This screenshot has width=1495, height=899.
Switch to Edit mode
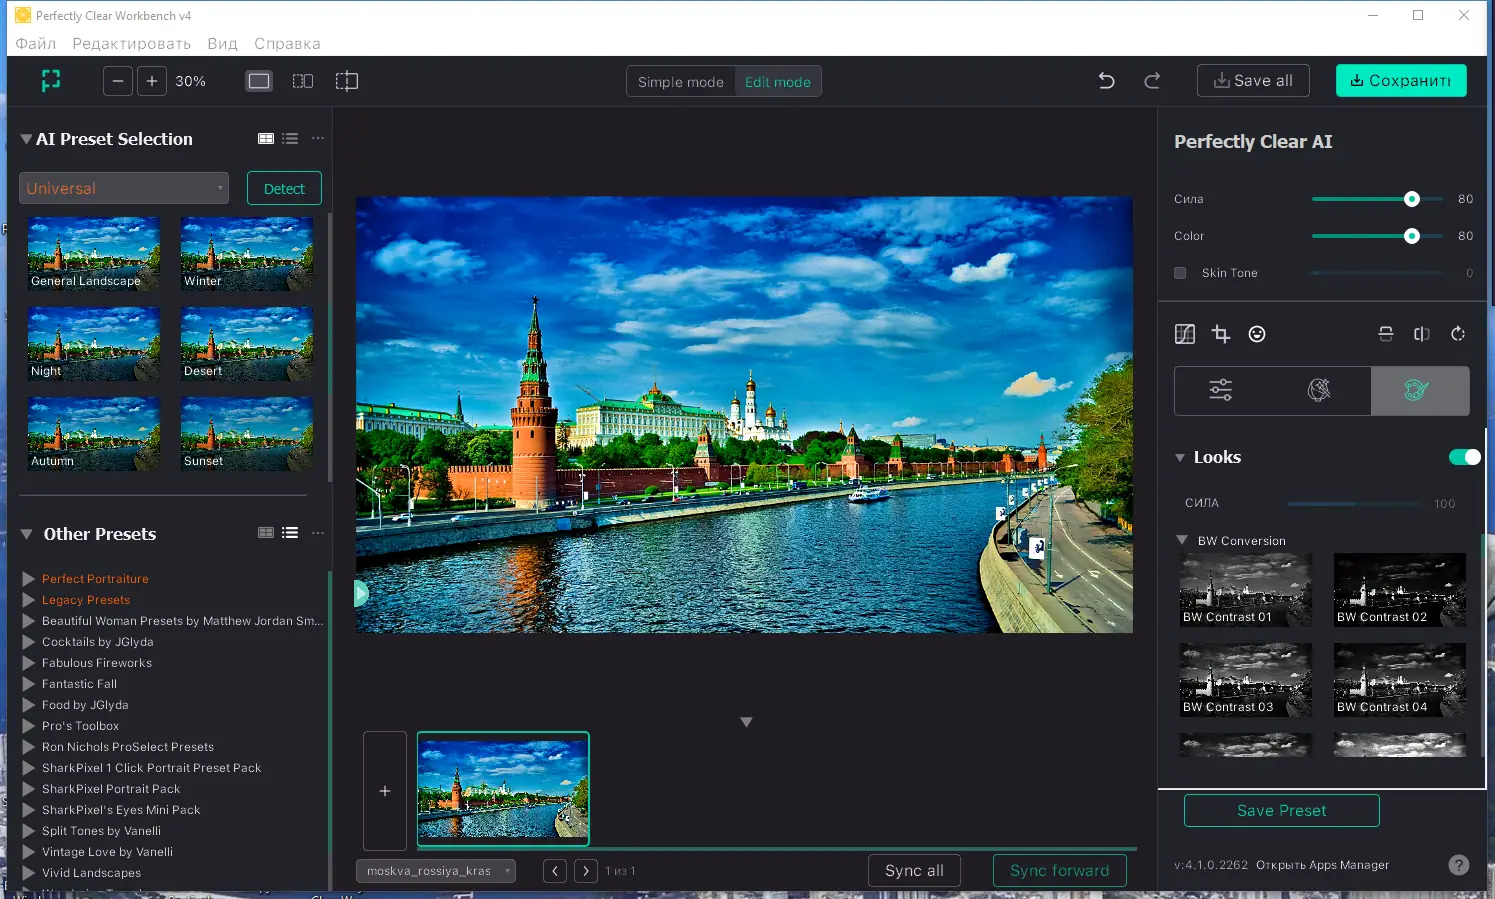coord(777,82)
